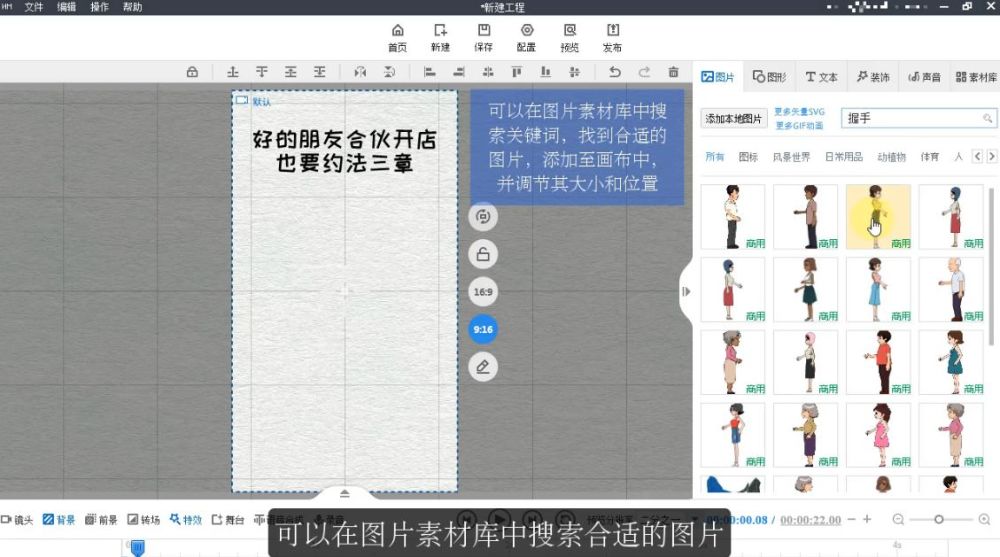
Task: Click the align left icon
Action: pos(430,72)
